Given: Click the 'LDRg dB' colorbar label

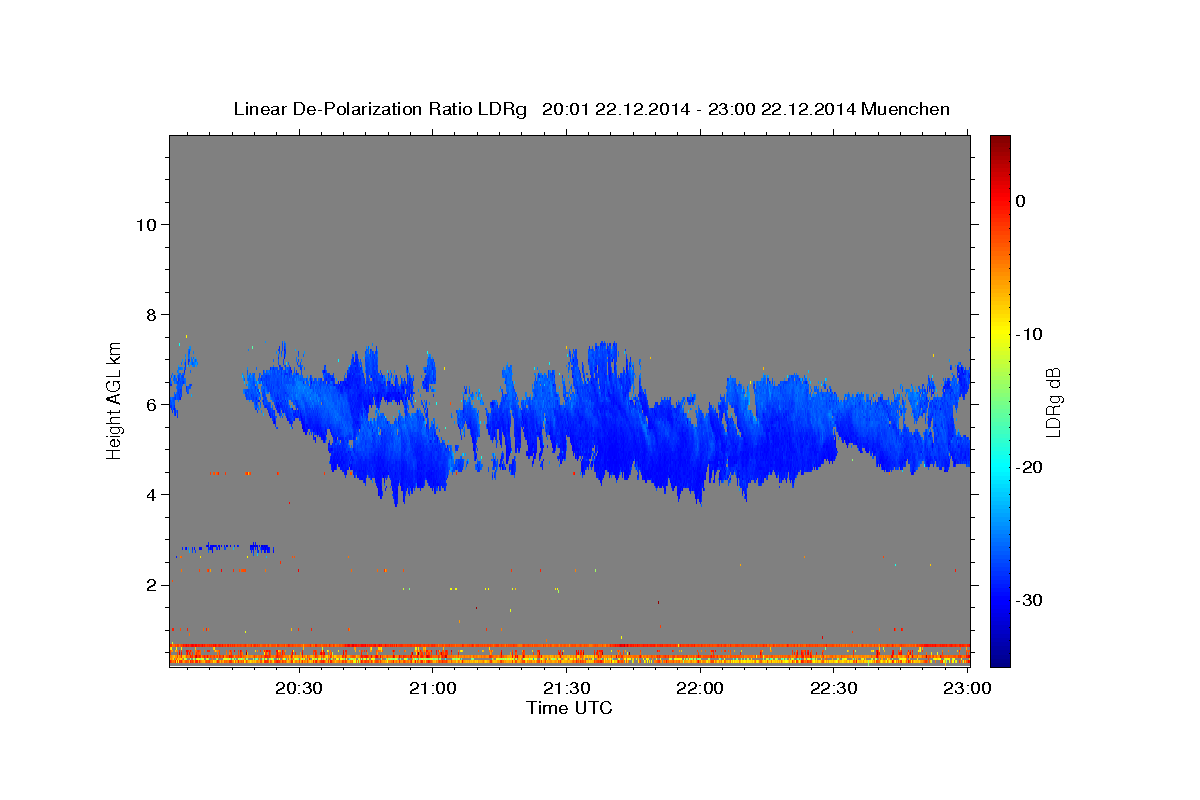Looking at the screenshot, I should point(1052,402).
